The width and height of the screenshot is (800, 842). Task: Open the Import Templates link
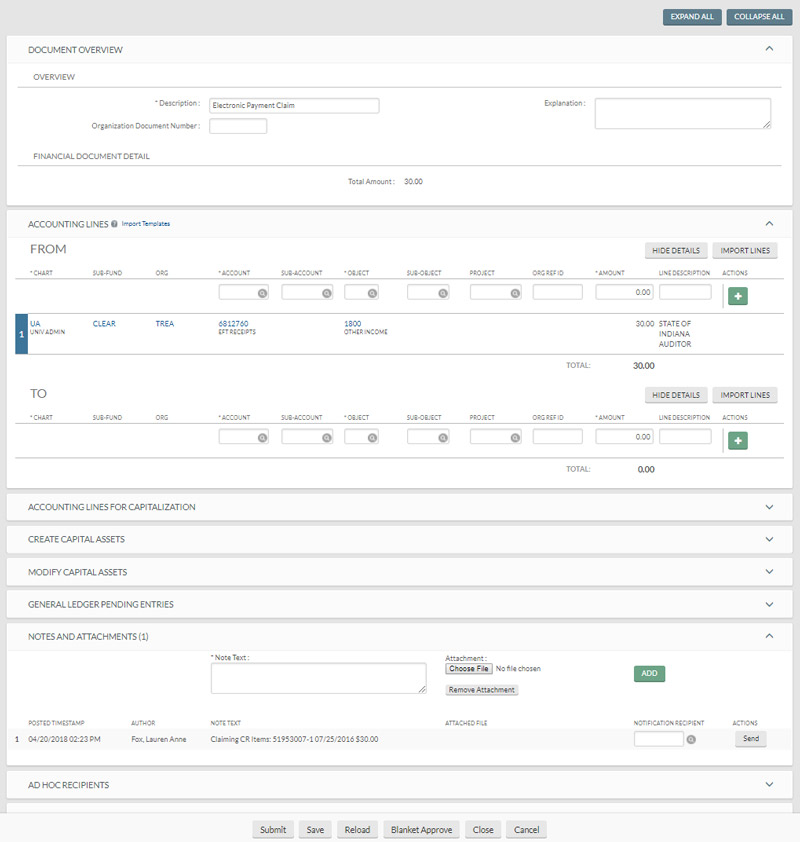click(146, 224)
